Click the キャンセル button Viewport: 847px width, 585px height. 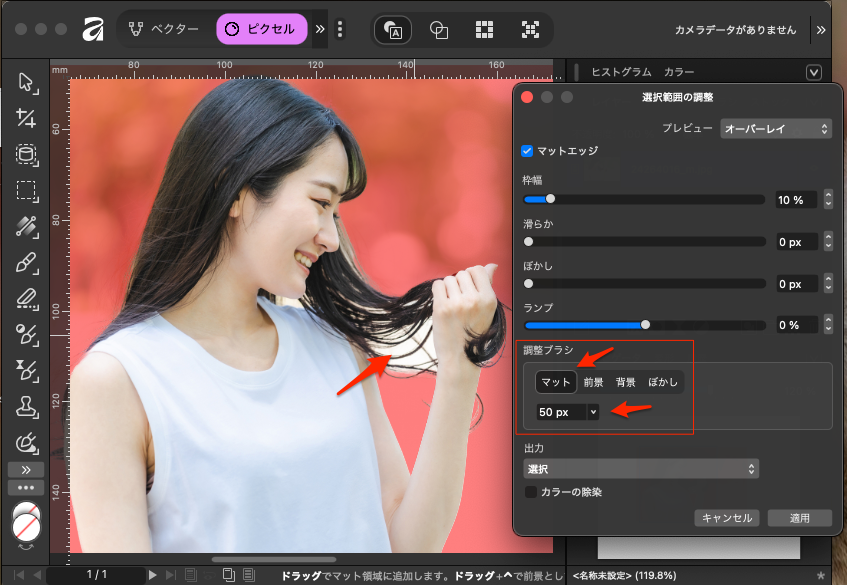[727, 518]
